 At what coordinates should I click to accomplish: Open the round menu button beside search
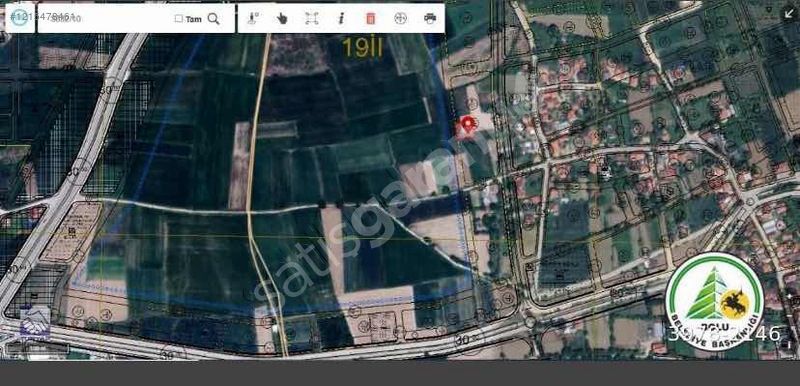point(20,17)
